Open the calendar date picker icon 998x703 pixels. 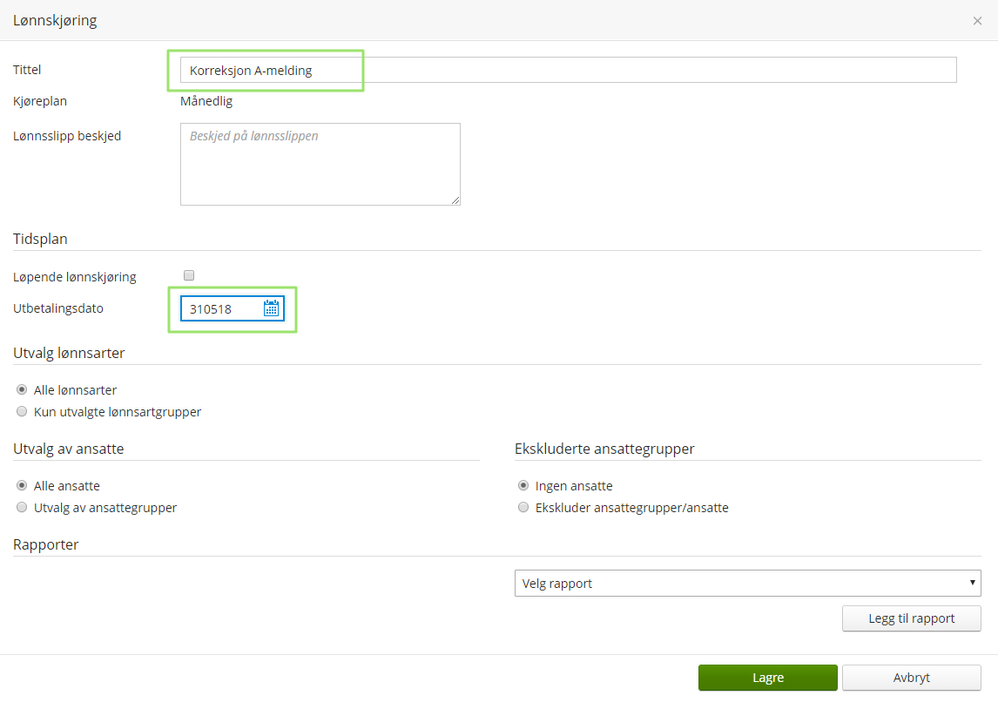pos(271,309)
